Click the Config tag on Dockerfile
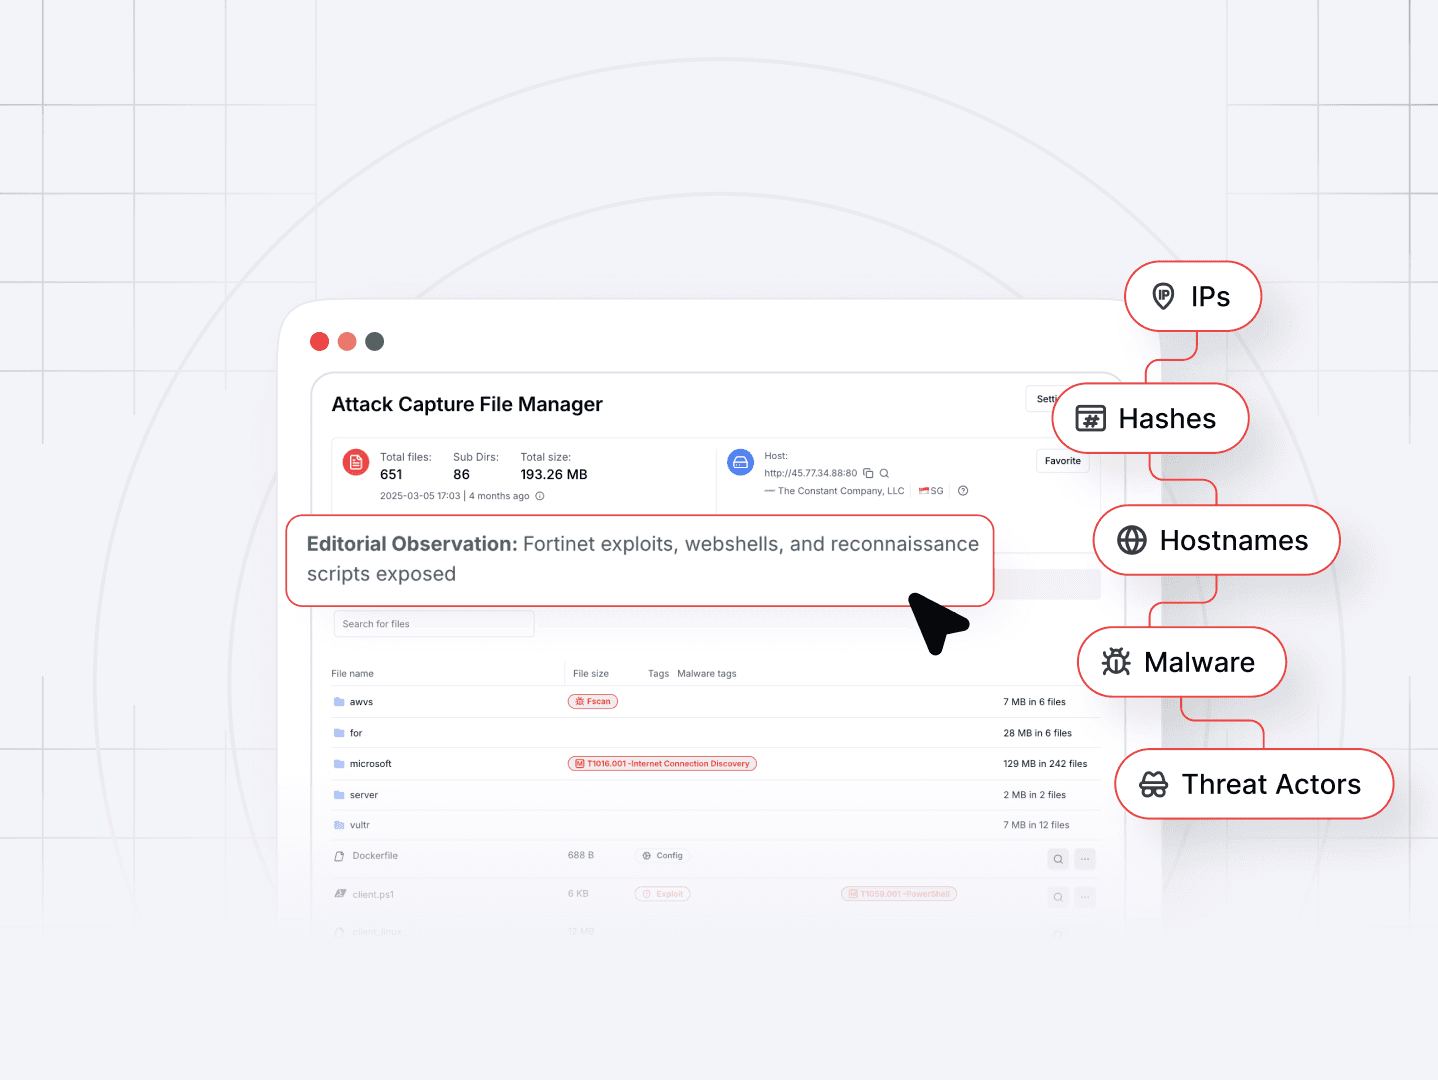 (x=663, y=856)
